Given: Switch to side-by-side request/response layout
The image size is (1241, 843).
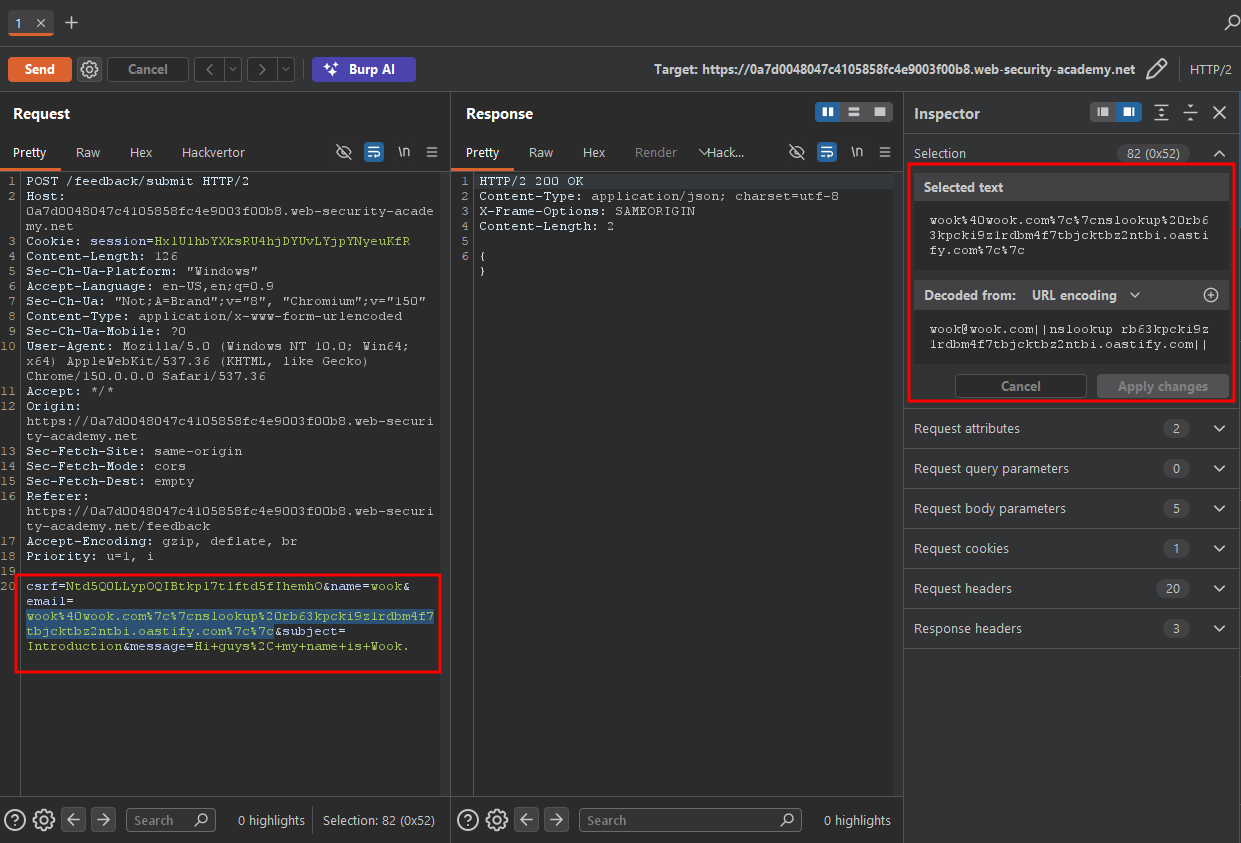Looking at the screenshot, I should [x=828, y=112].
